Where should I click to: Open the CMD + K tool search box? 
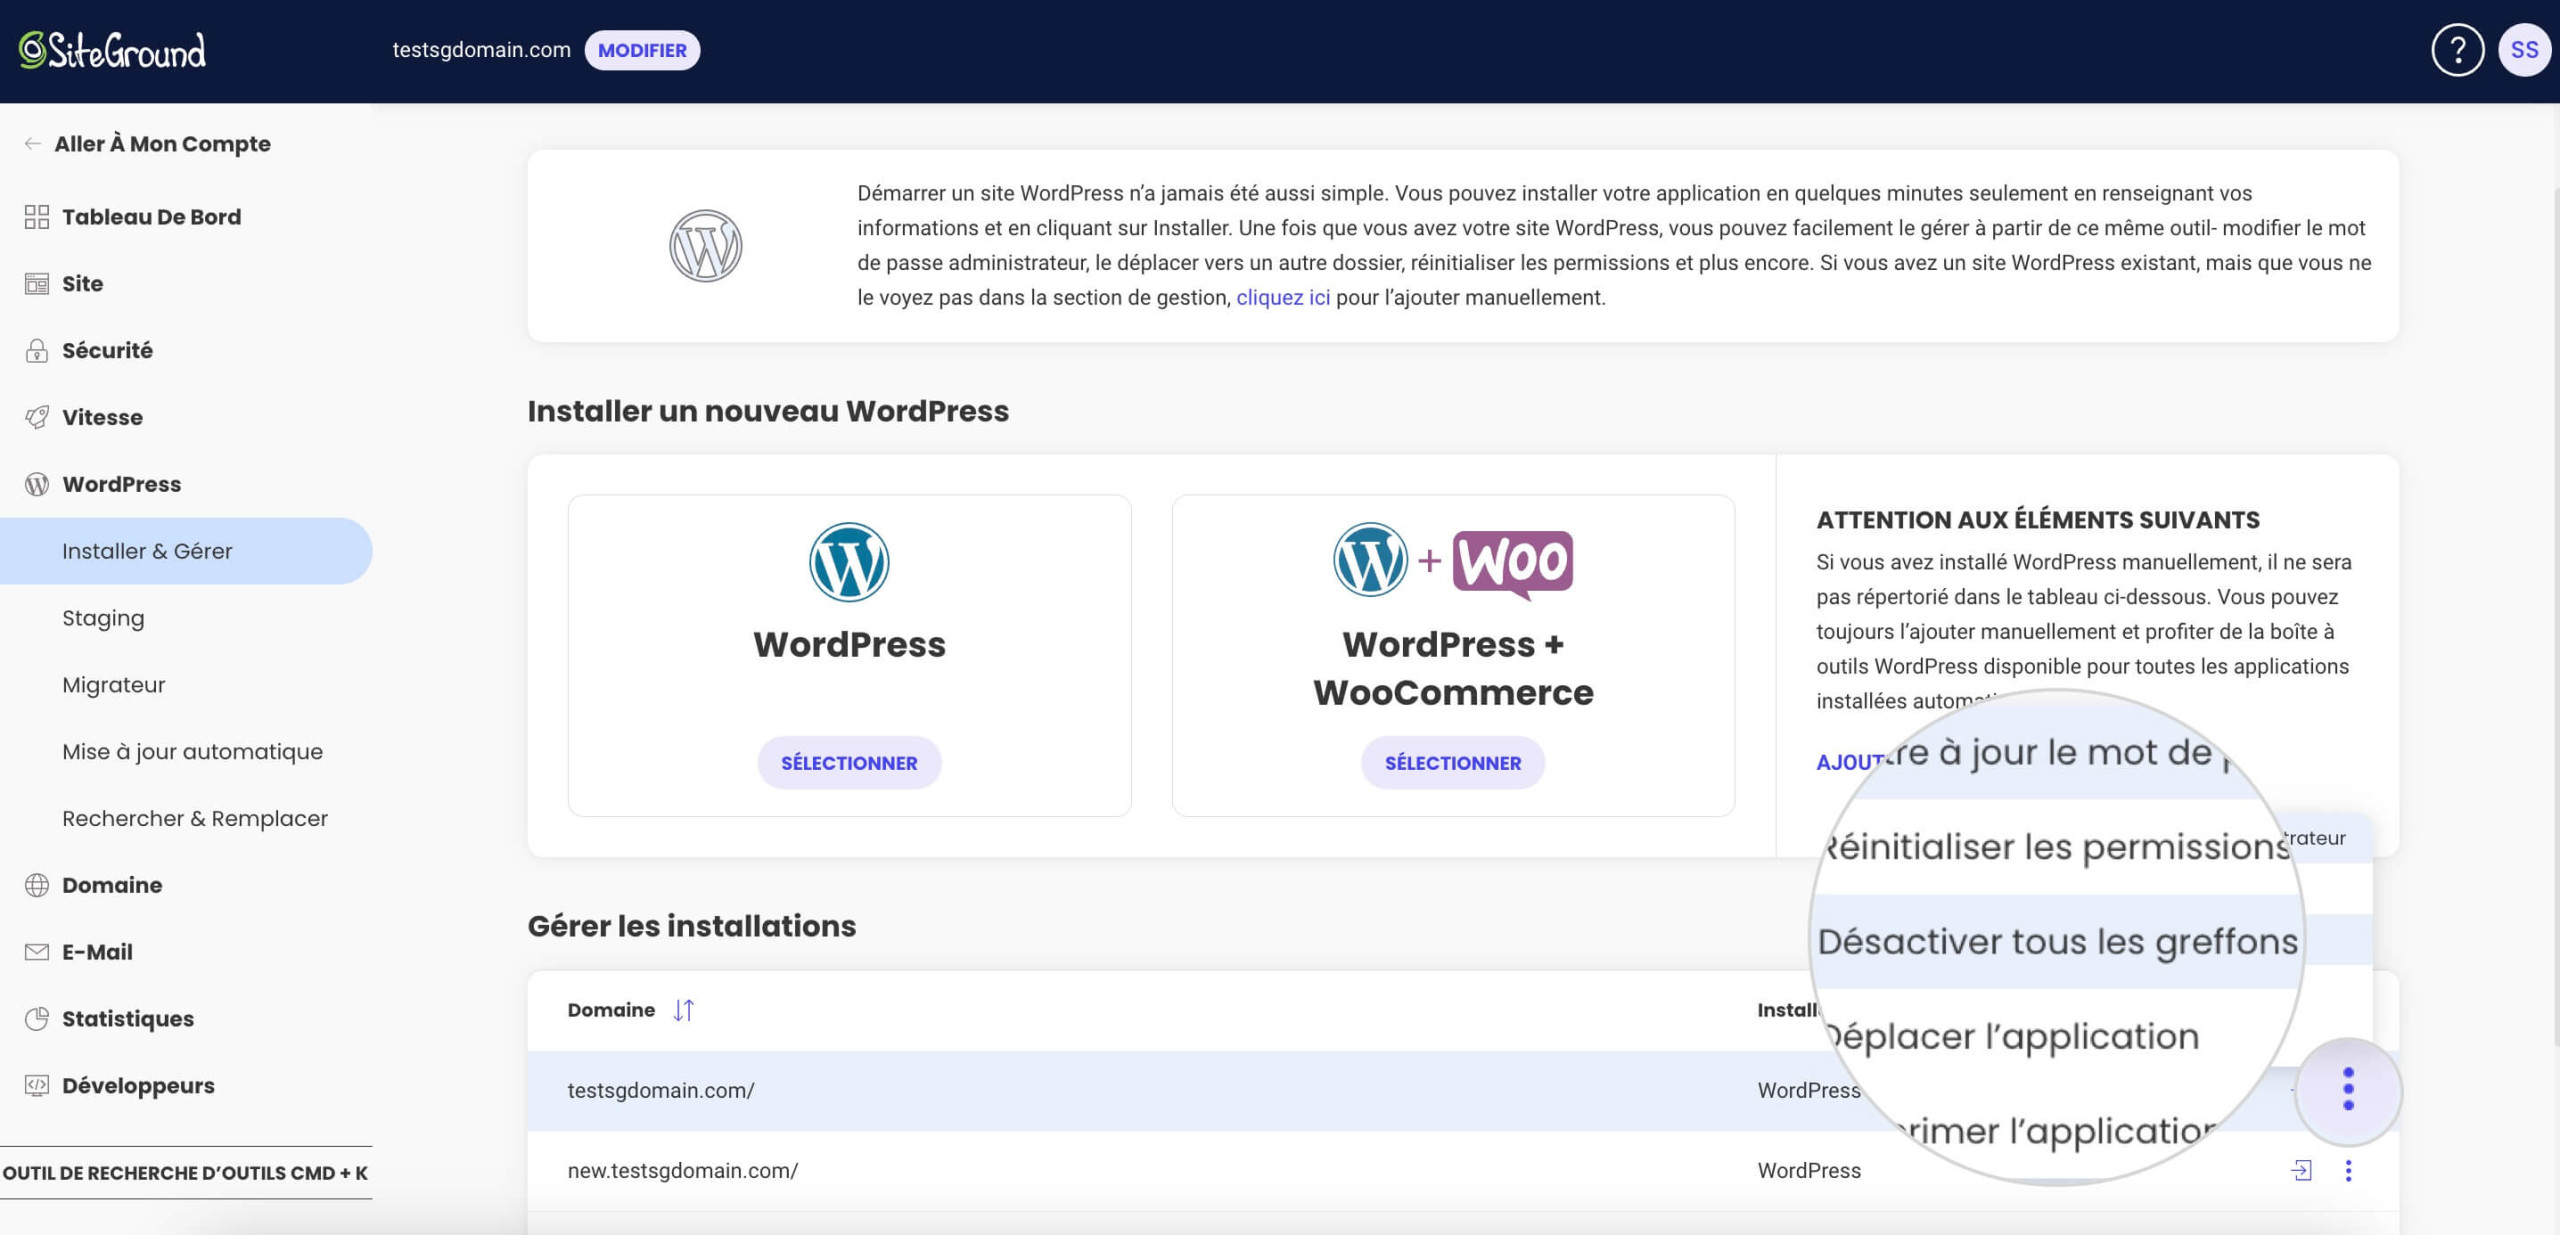point(186,1173)
